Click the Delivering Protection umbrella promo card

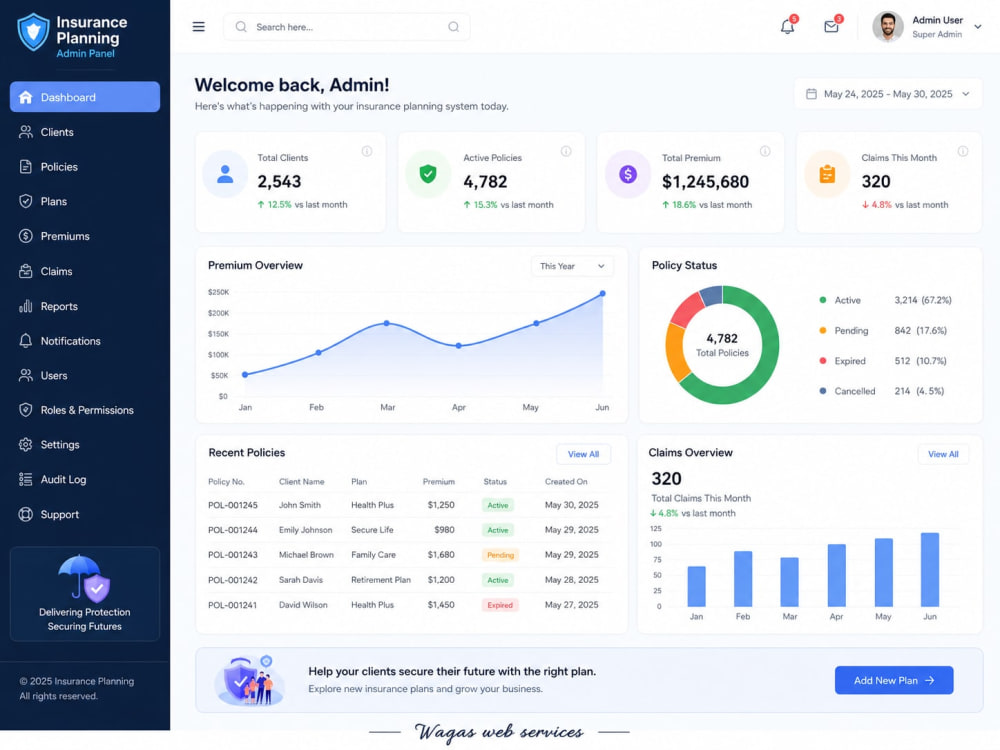[85, 594]
